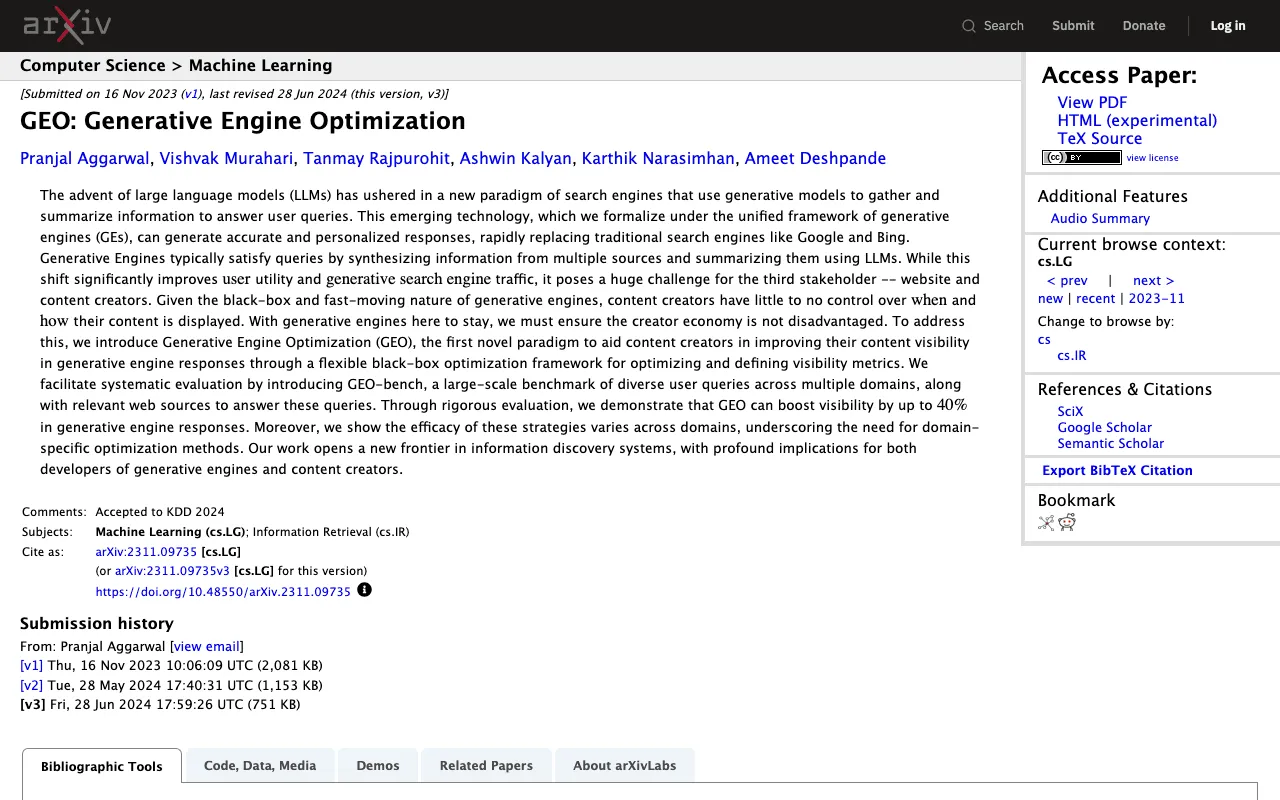Open the Audio Summary feature
Screen dimensions: 1280x800
[1100, 218]
